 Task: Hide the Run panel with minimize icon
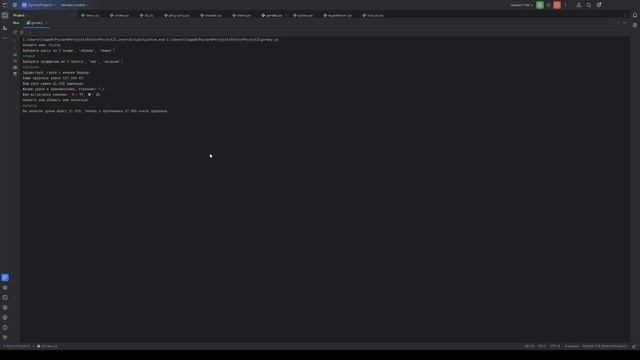624,23
